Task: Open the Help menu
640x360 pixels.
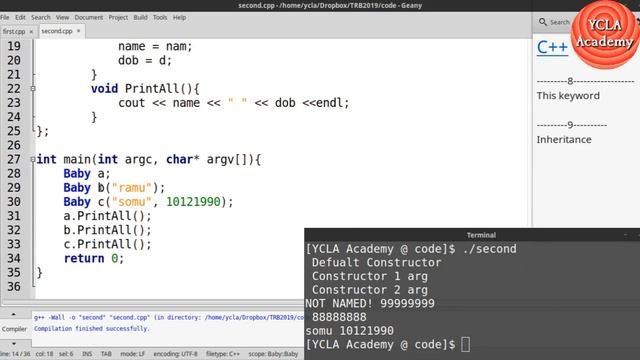Action: [179, 18]
